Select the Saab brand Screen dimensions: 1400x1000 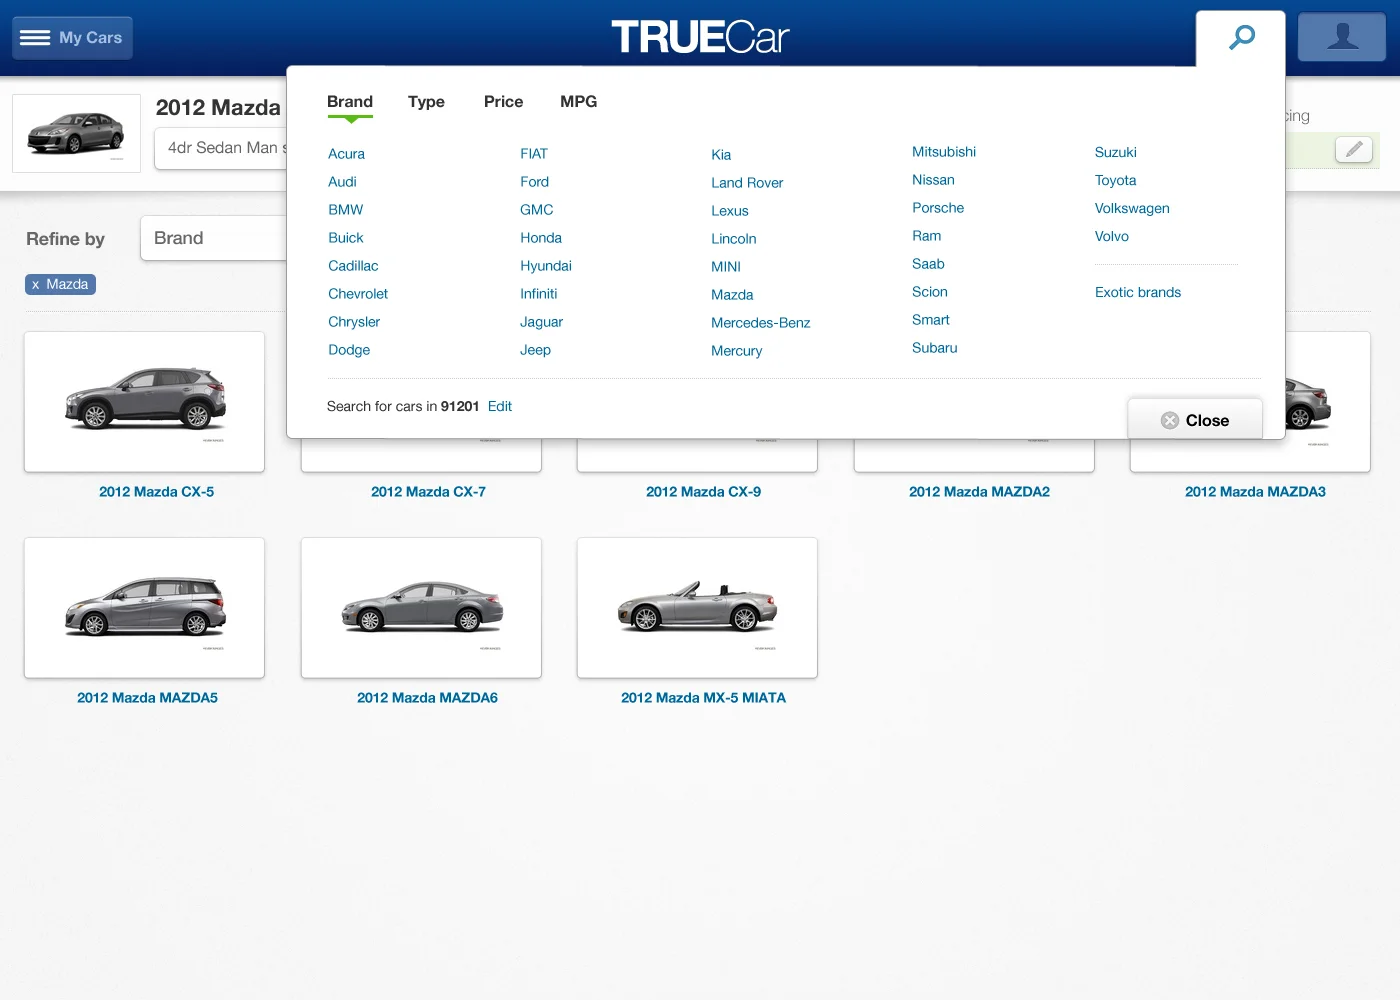(x=928, y=264)
